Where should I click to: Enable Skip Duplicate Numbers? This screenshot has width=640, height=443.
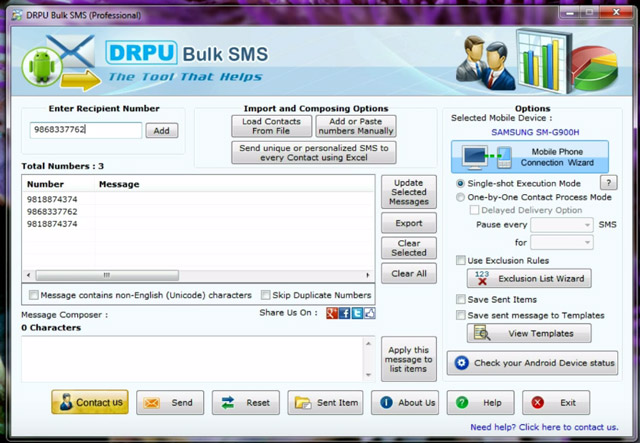(x=265, y=295)
